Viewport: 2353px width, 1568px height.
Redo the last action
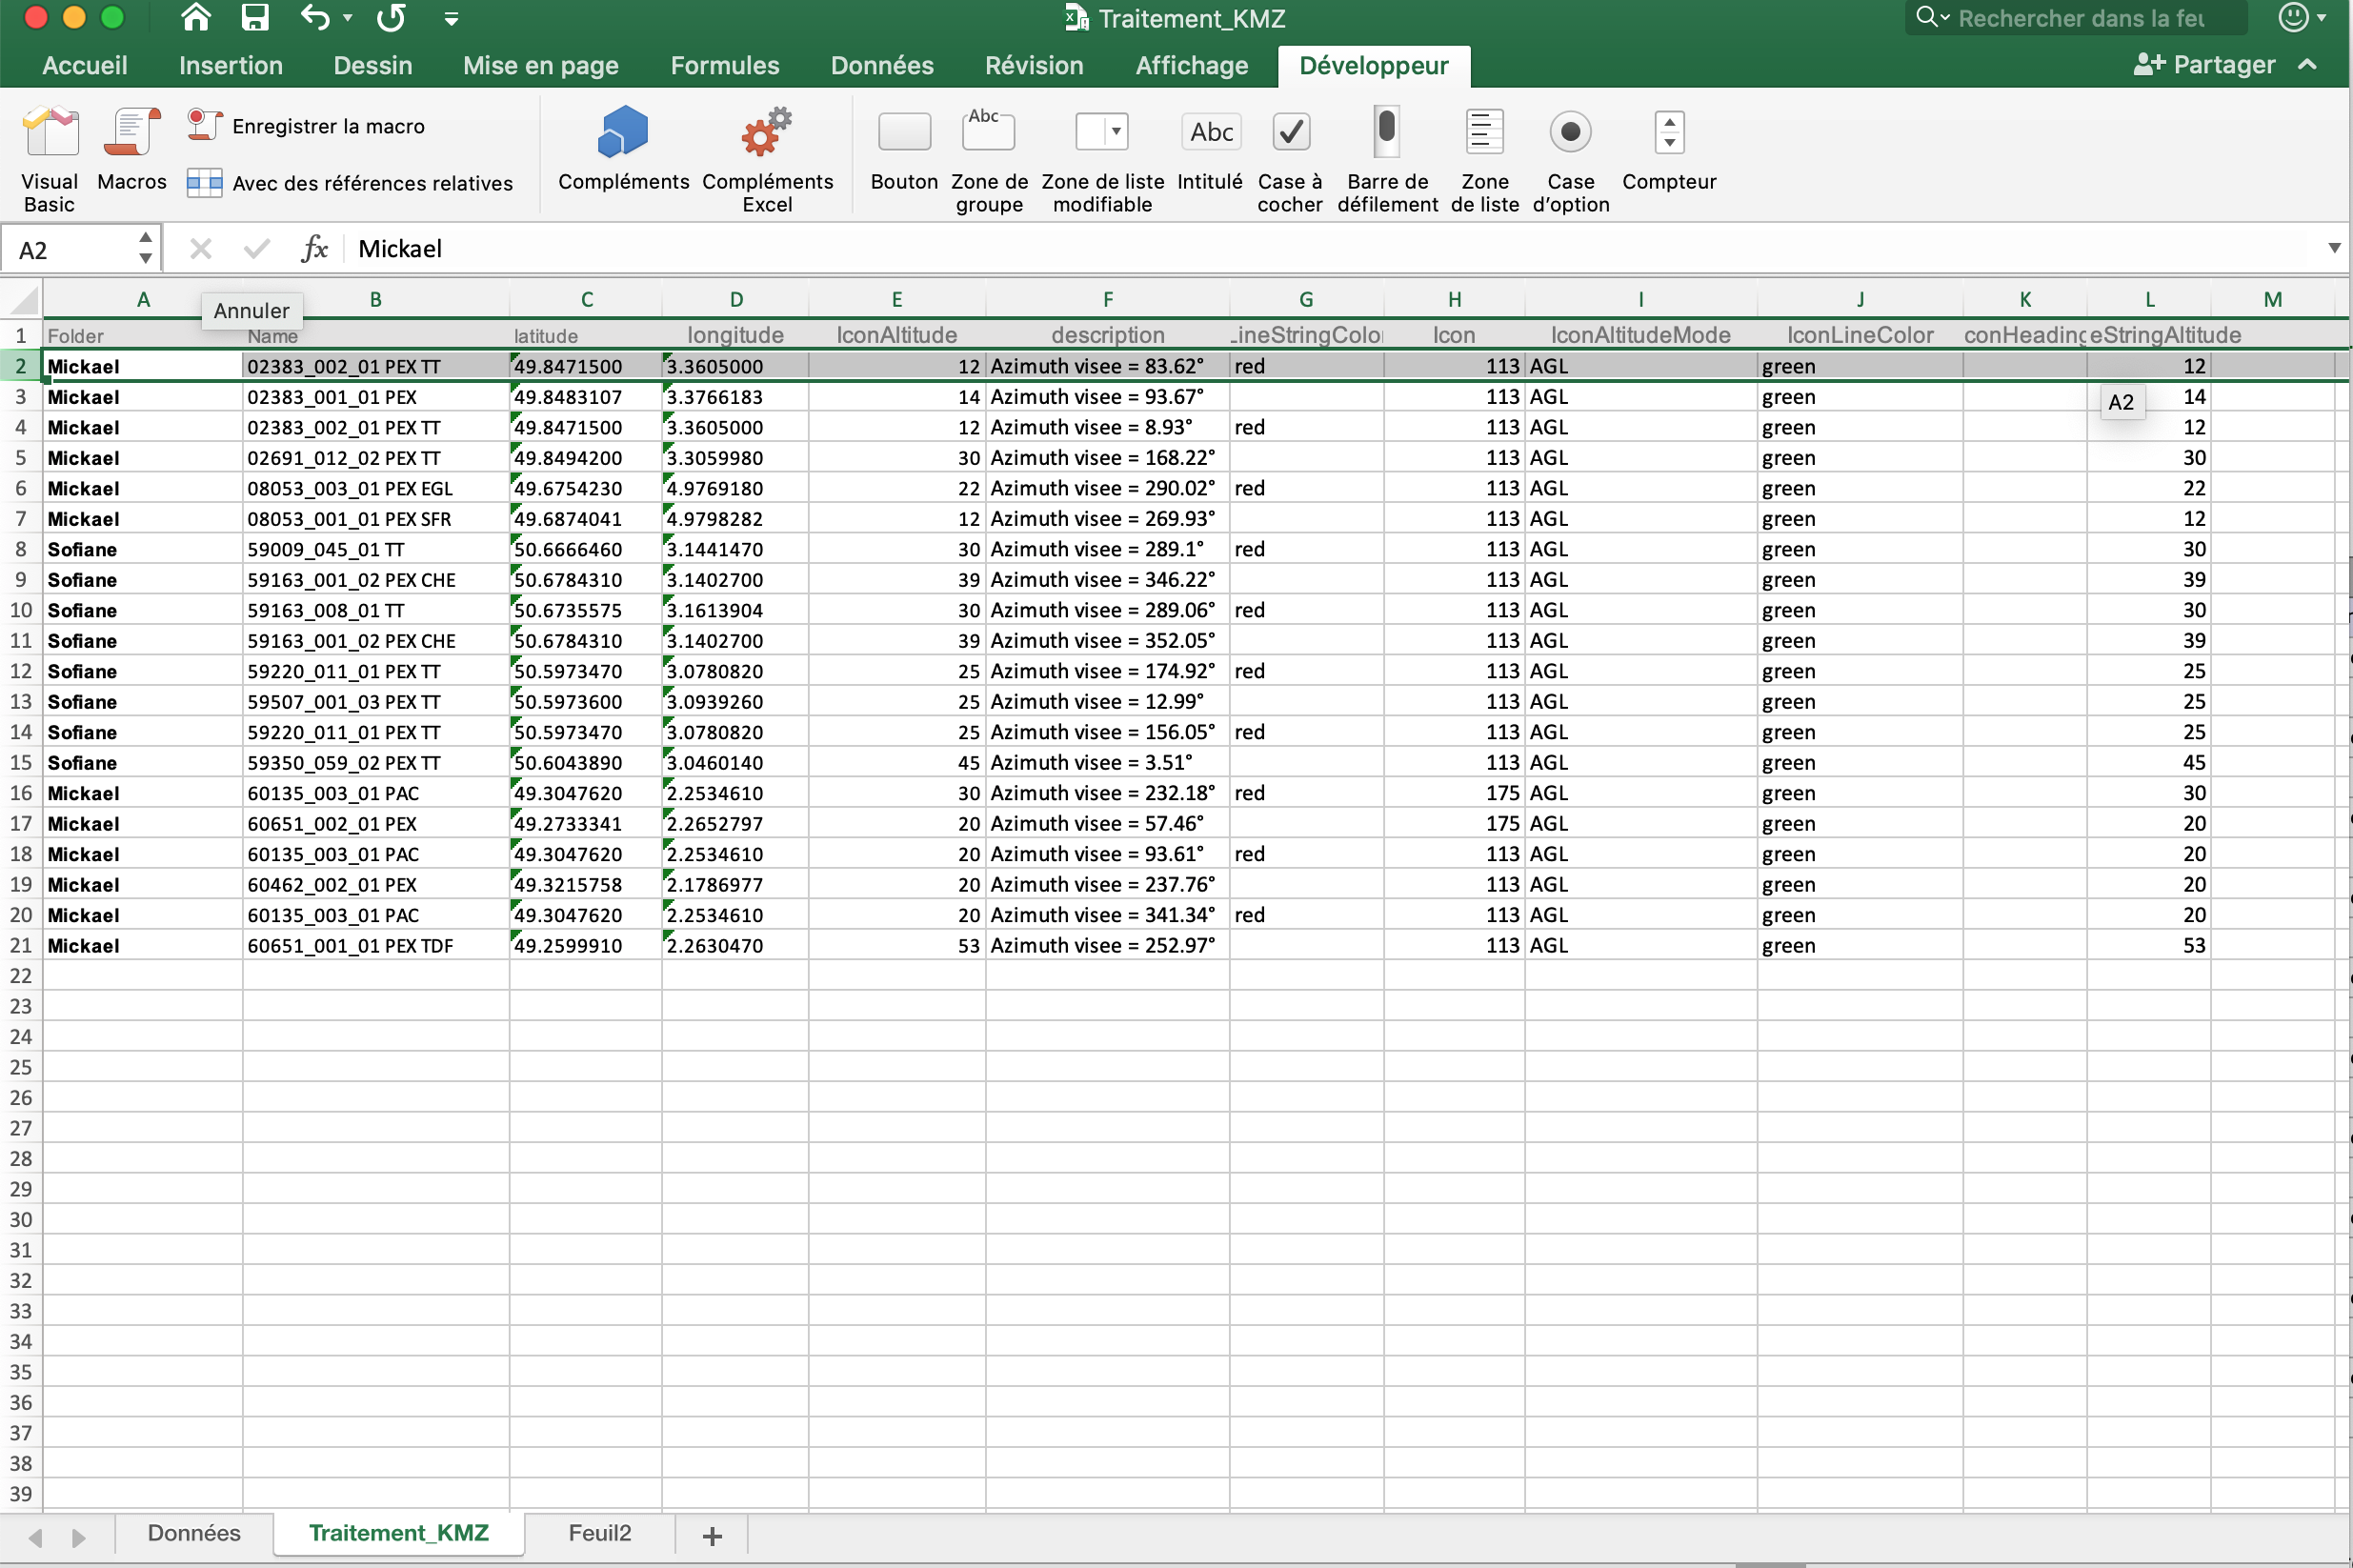click(x=391, y=18)
